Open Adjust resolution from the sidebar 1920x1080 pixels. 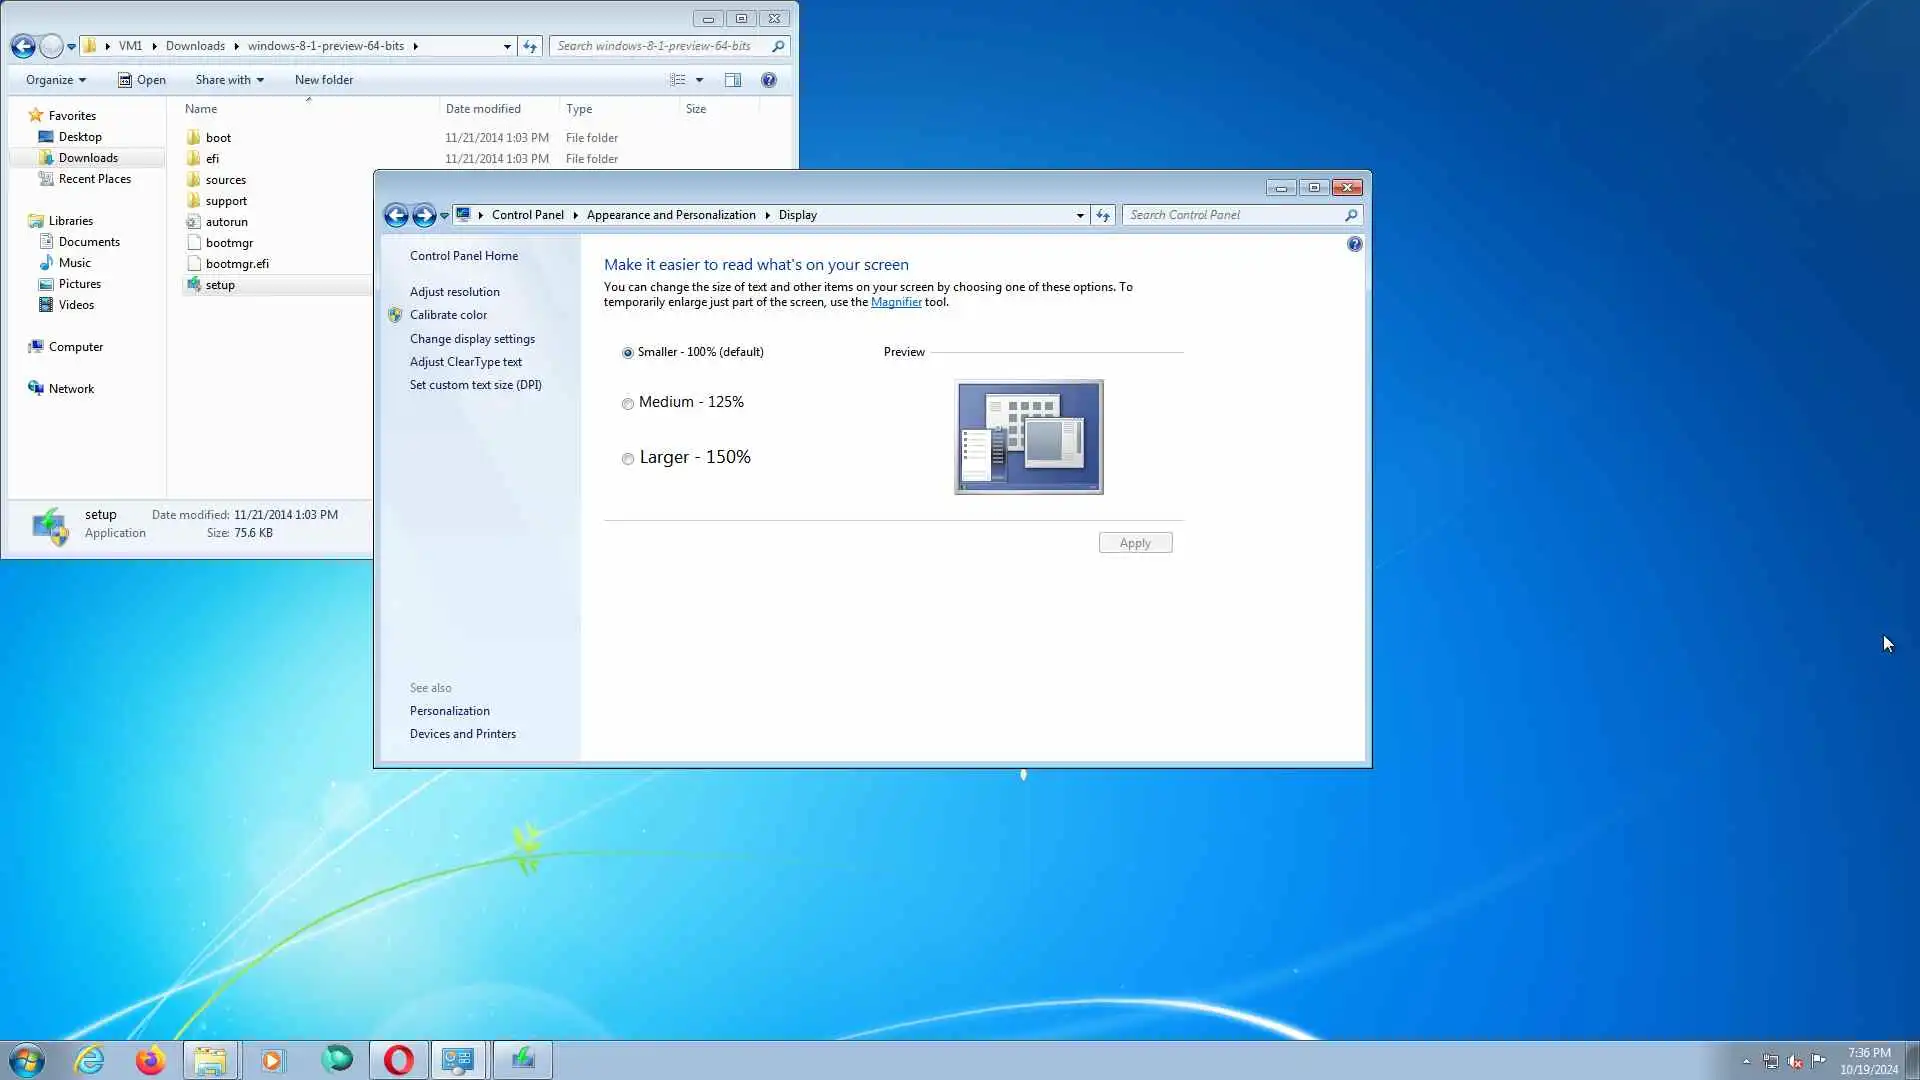(454, 292)
